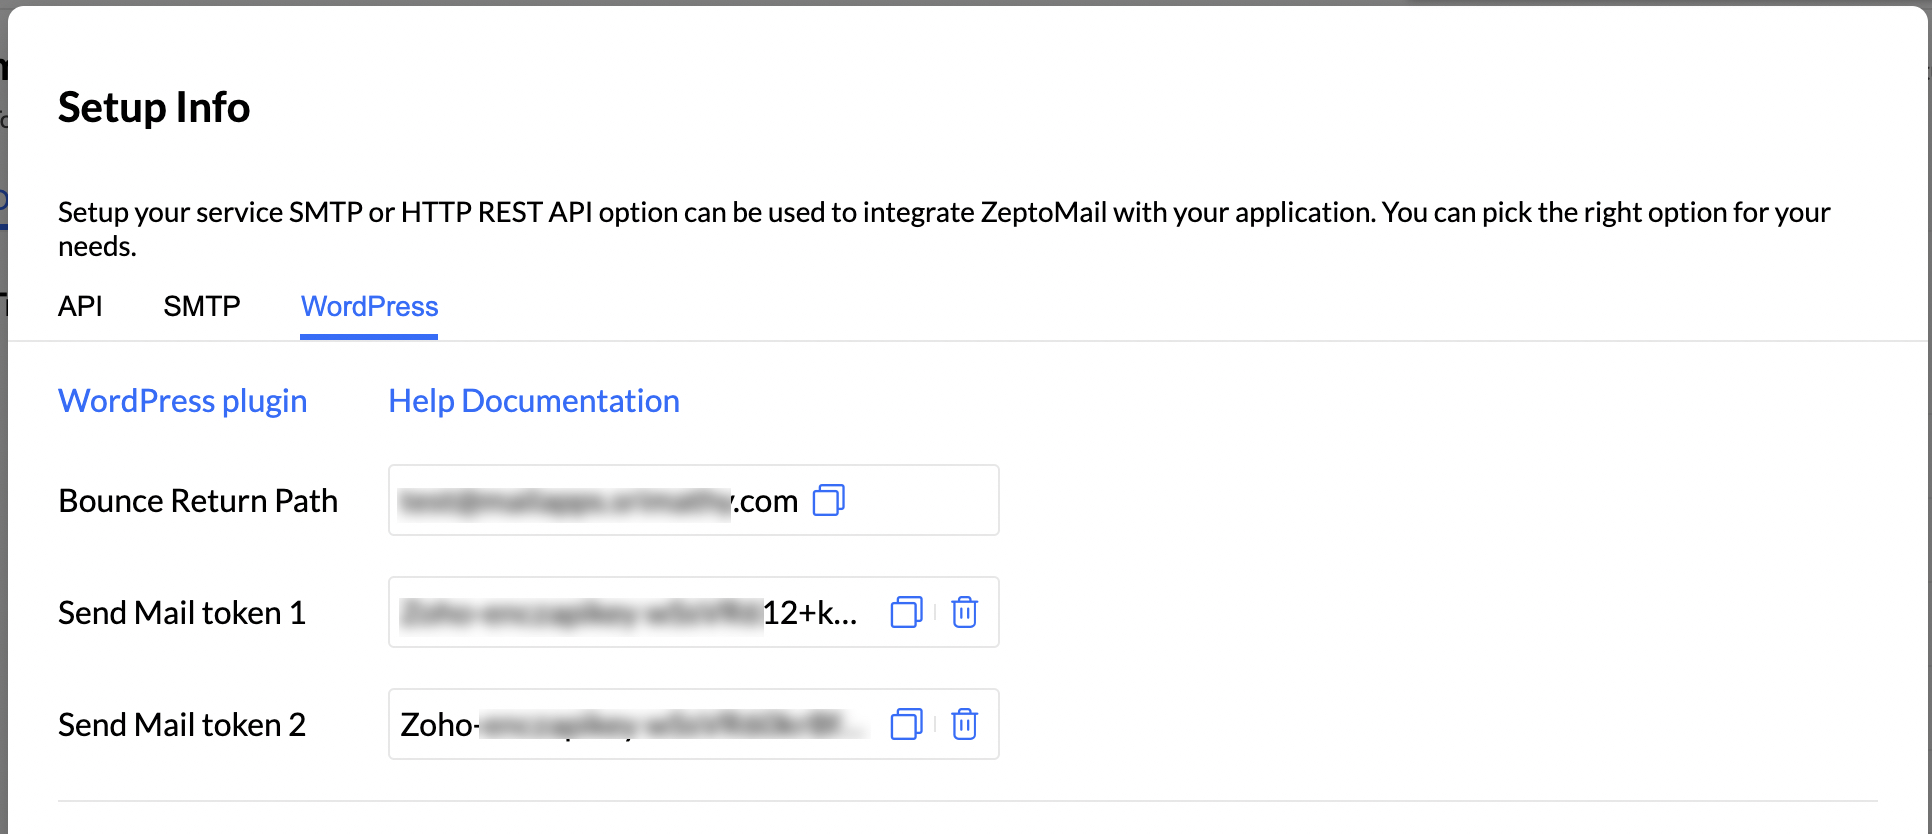Delete Send Mail token 2
Image resolution: width=1932 pixels, height=834 pixels.
(x=964, y=724)
